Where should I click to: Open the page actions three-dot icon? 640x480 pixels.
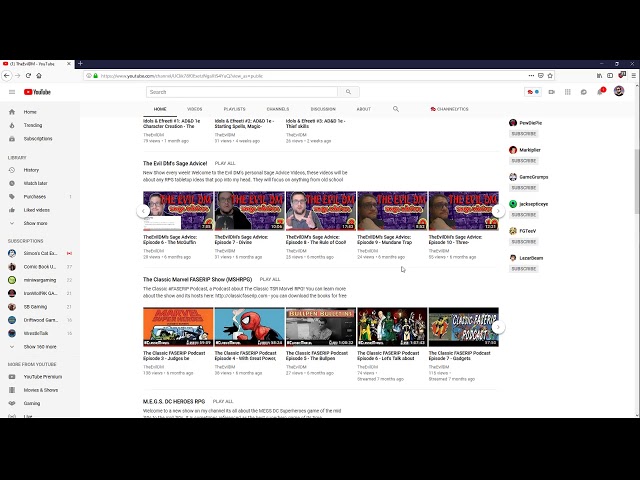pos(531,76)
